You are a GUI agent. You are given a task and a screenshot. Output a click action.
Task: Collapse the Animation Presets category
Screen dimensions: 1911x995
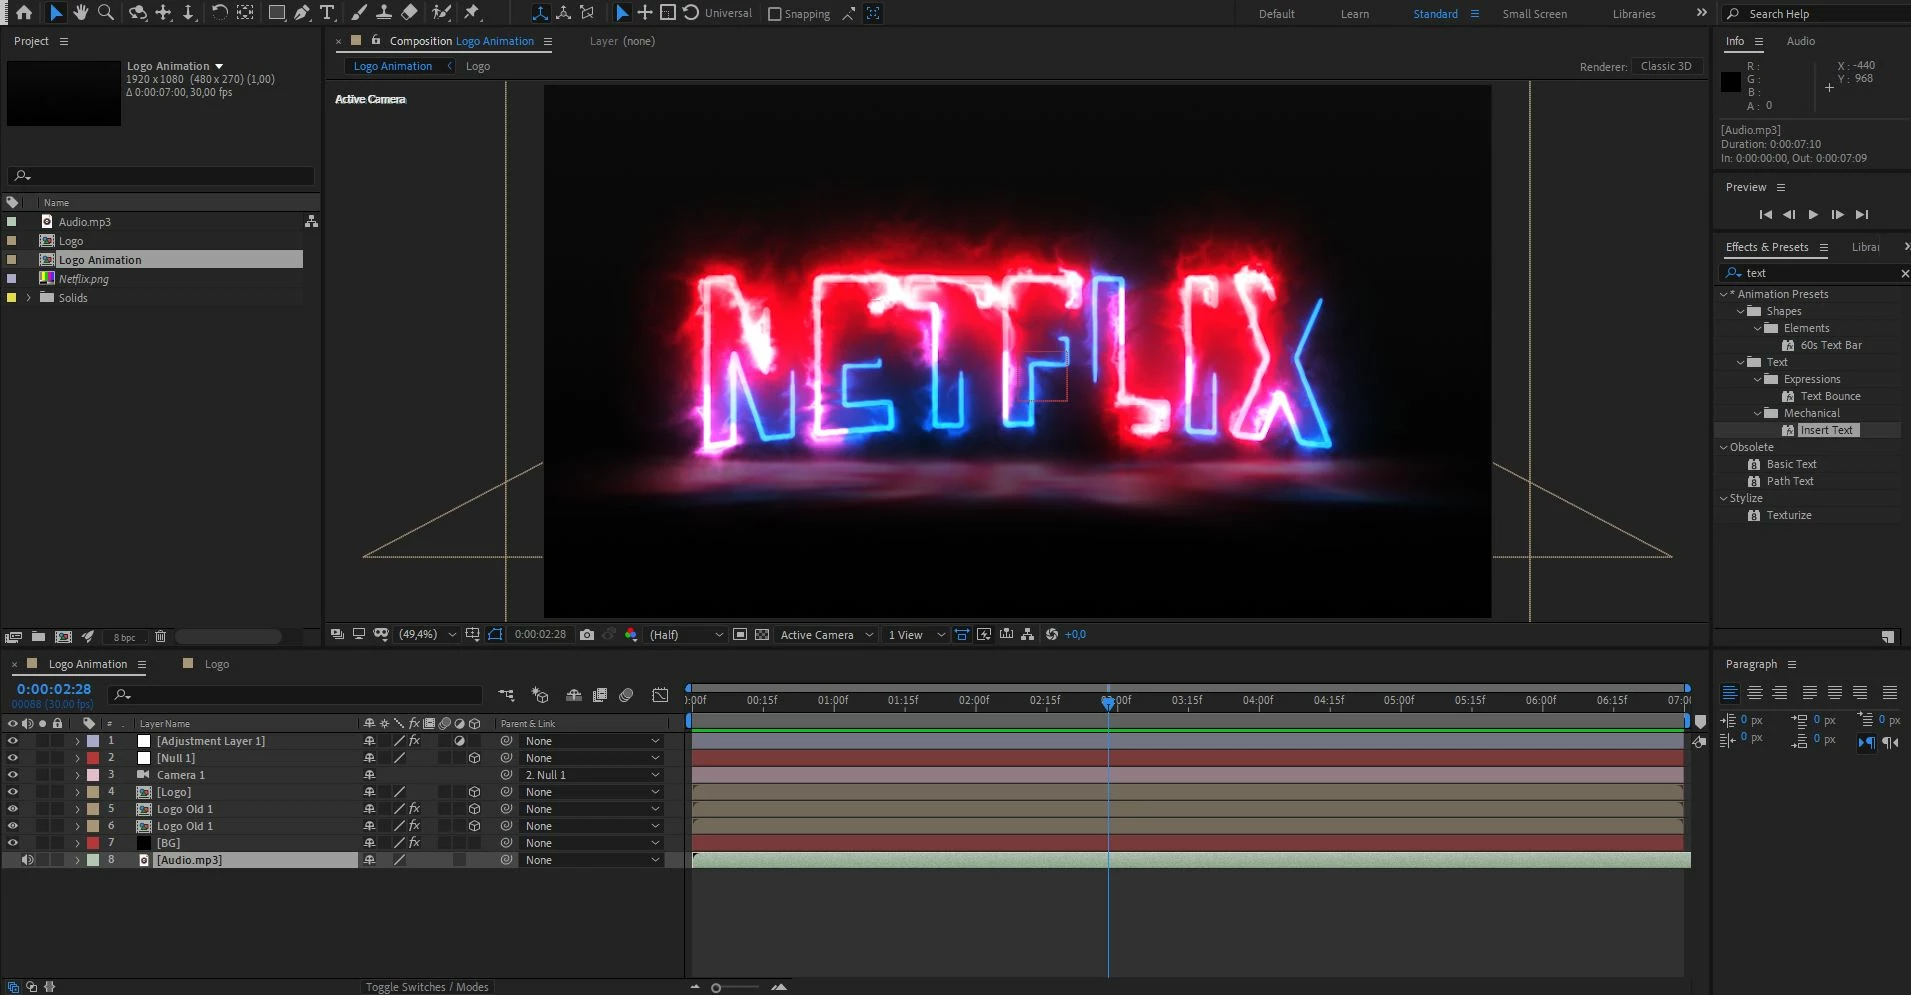point(1724,294)
